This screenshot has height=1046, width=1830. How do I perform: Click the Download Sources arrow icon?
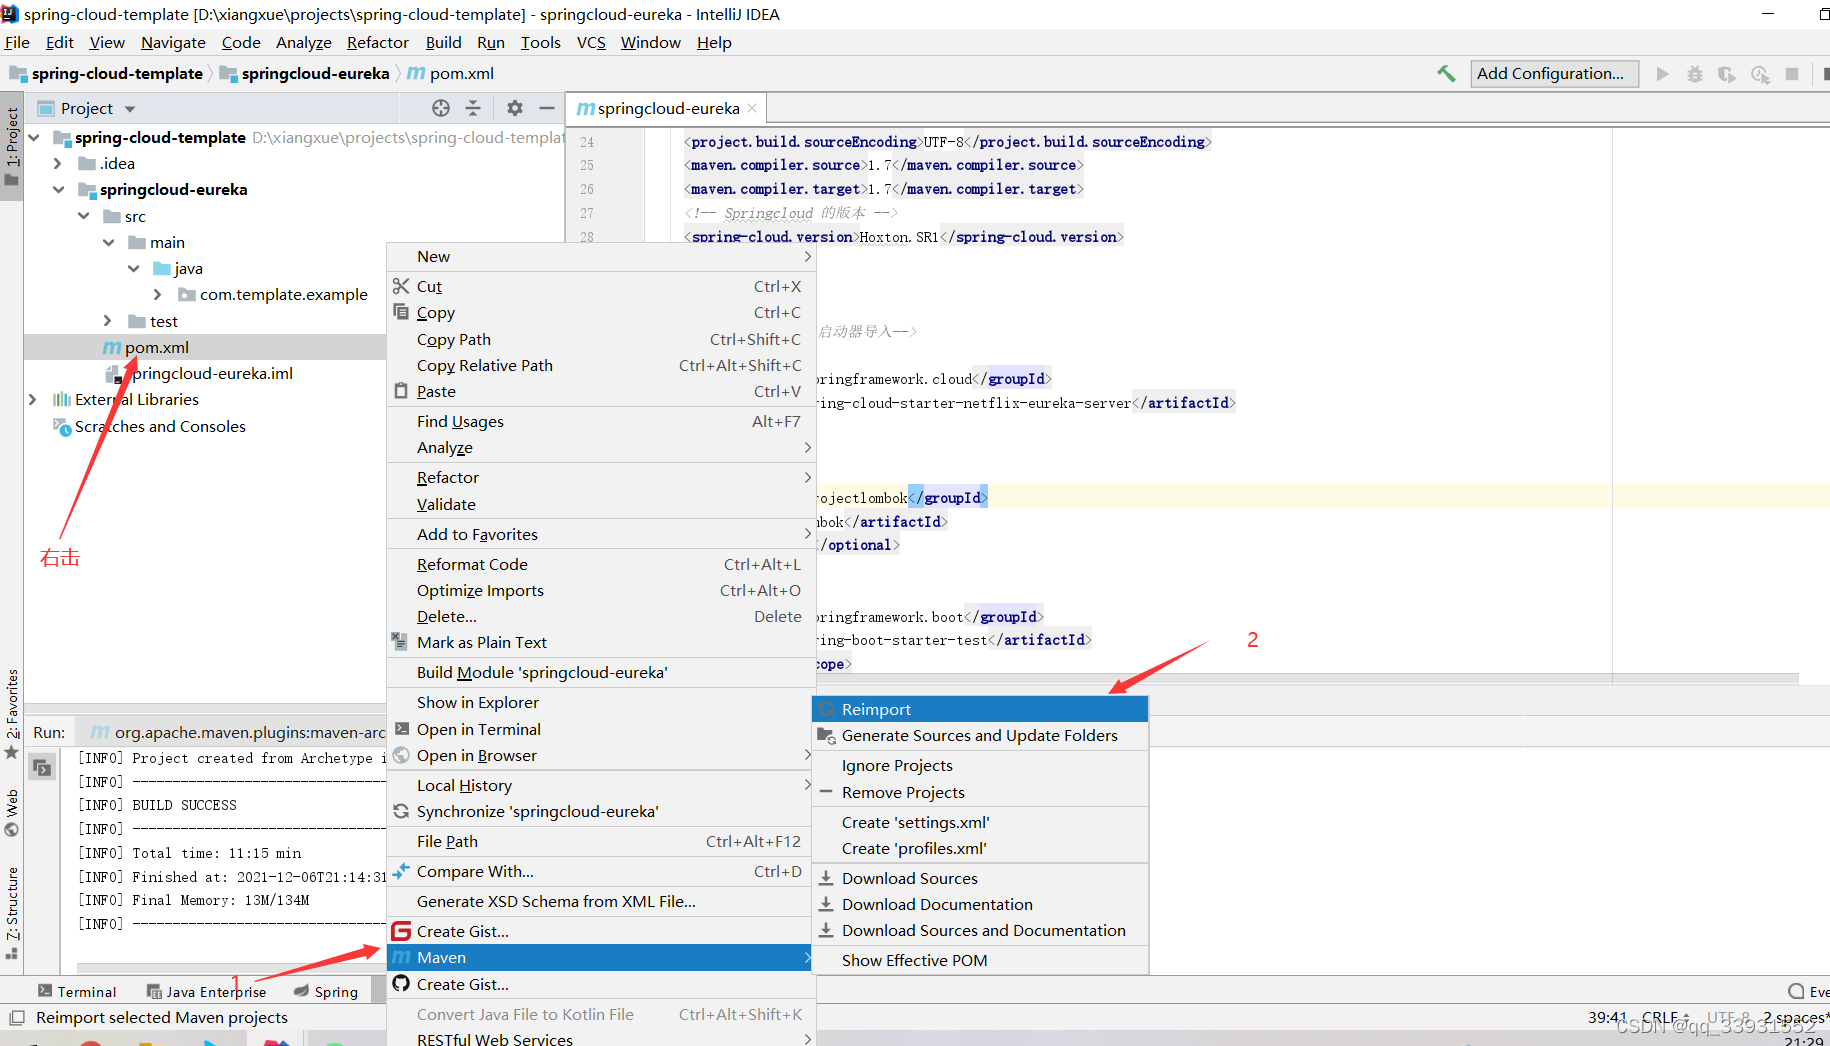pos(826,878)
